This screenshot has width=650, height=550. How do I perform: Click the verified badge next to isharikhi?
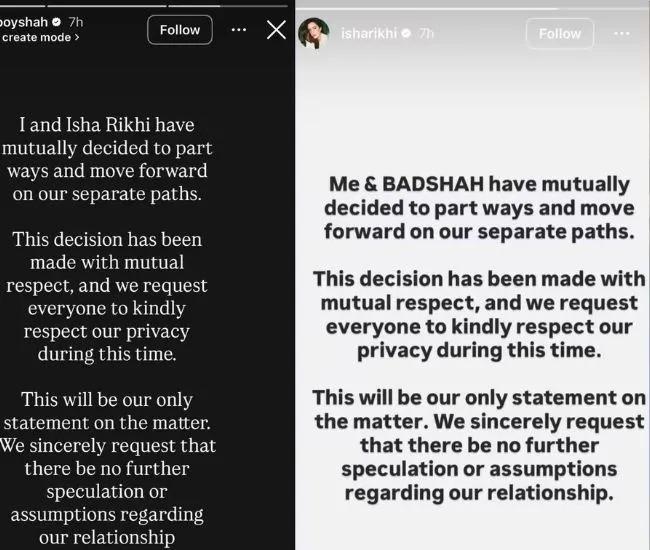407,33
